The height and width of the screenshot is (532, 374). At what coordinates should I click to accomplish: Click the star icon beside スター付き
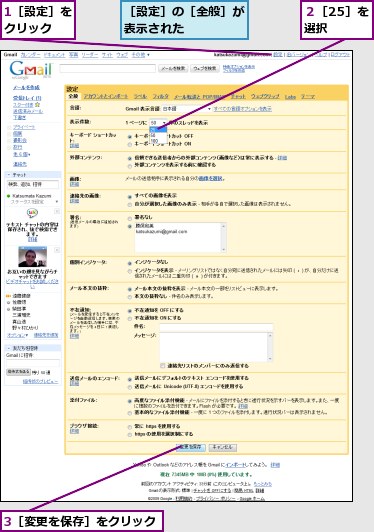point(37,104)
